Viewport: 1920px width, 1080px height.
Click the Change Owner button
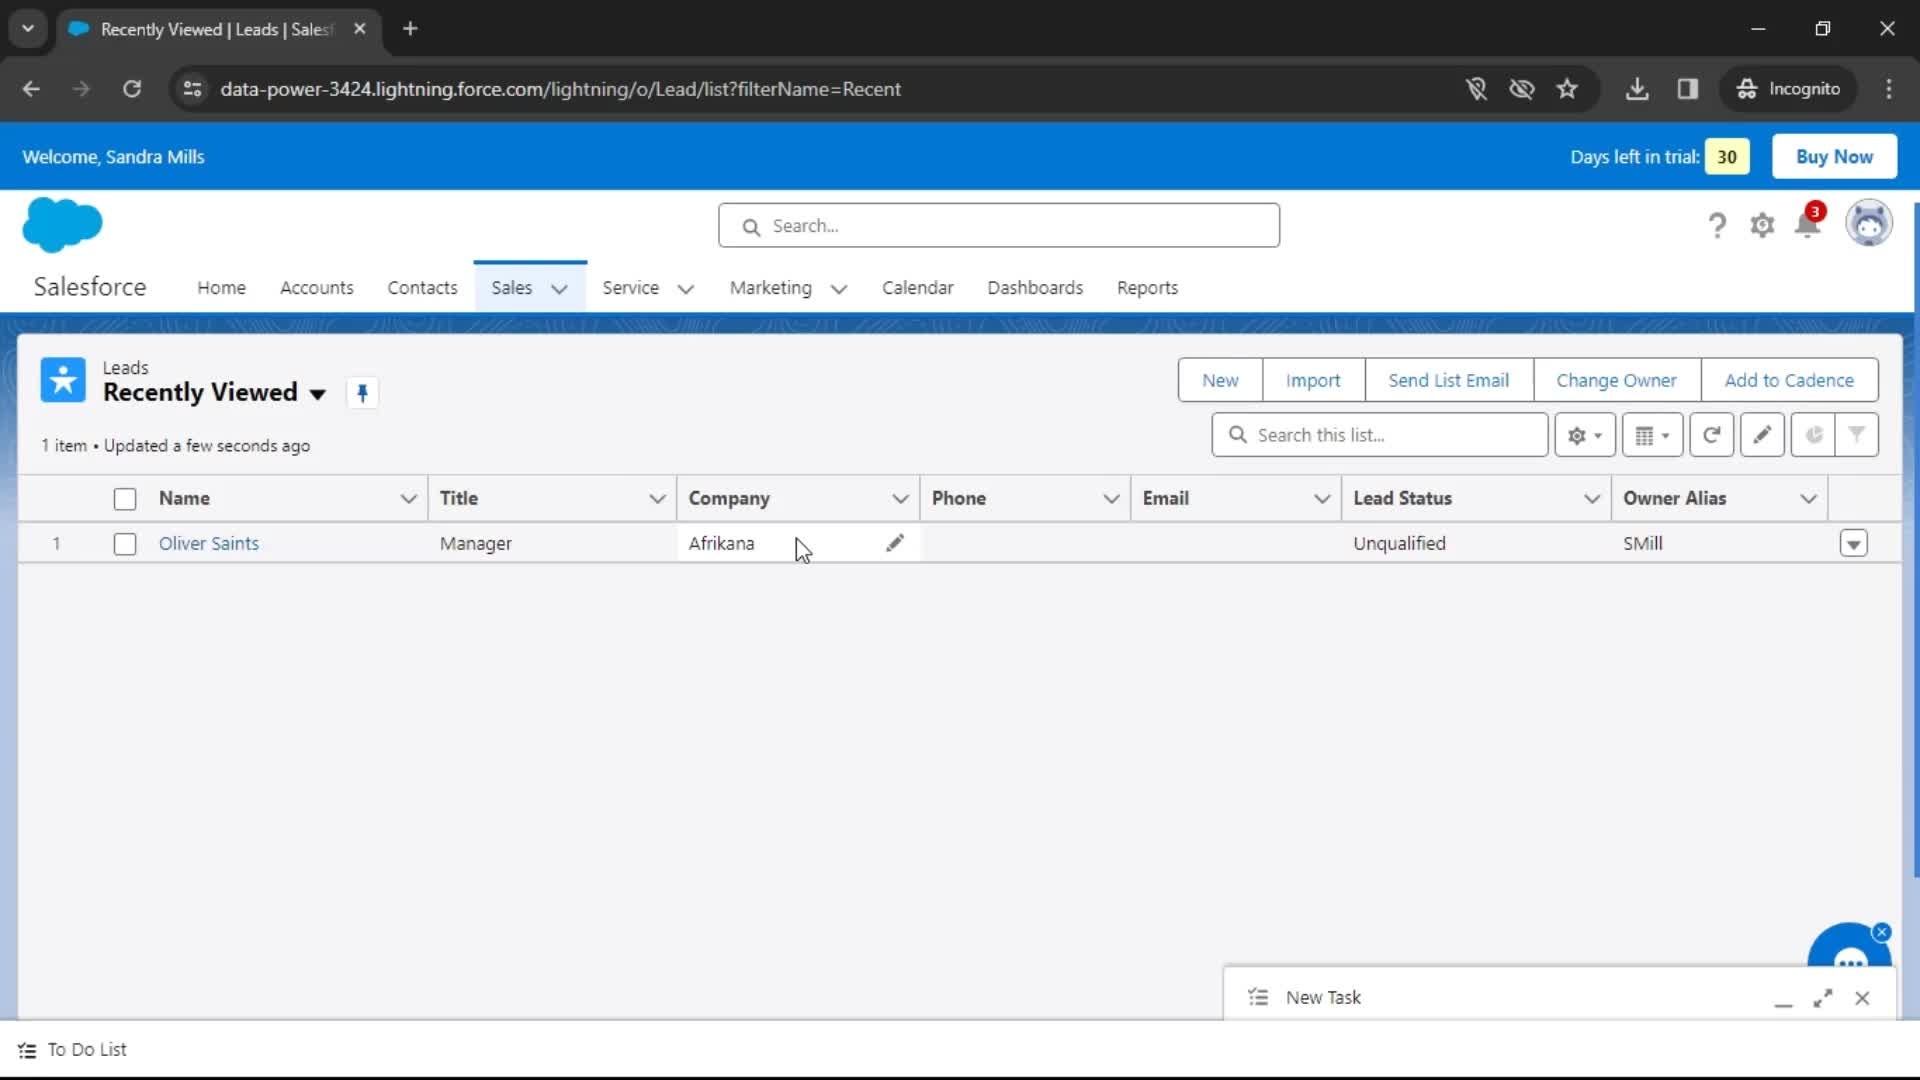pyautogui.click(x=1616, y=380)
